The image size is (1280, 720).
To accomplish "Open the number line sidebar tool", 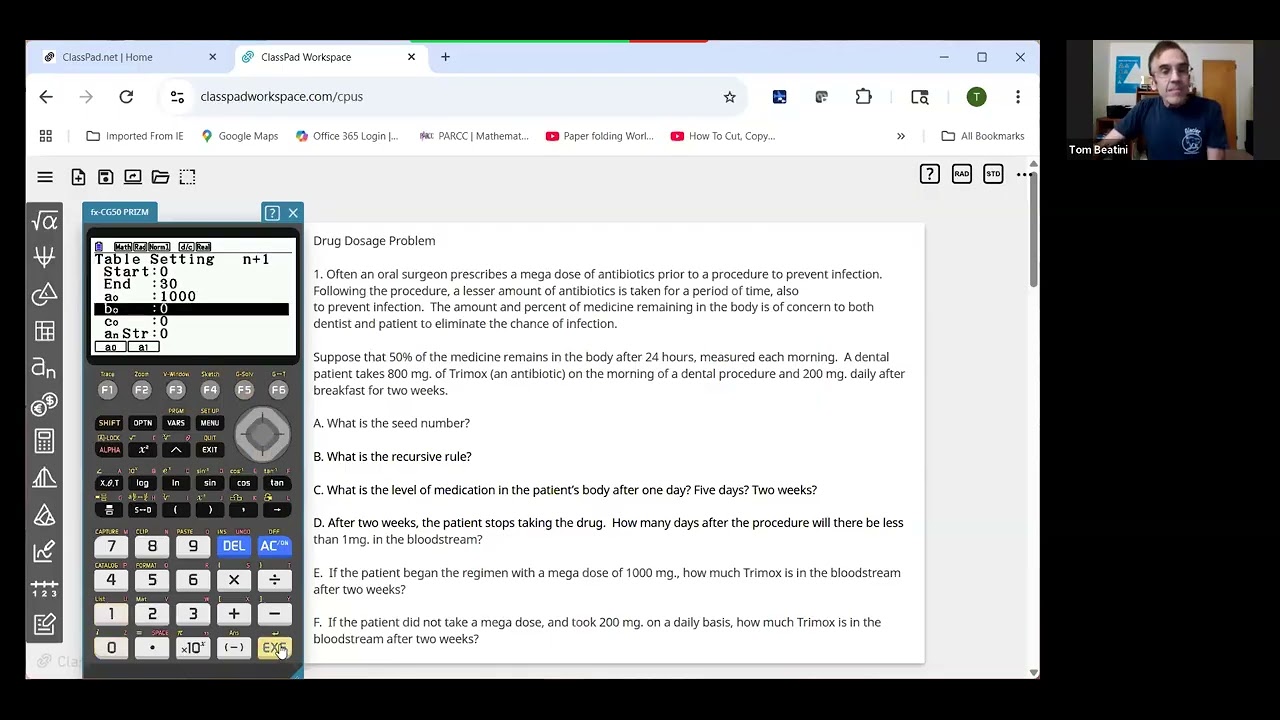I will pyautogui.click(x=44, y=588).
